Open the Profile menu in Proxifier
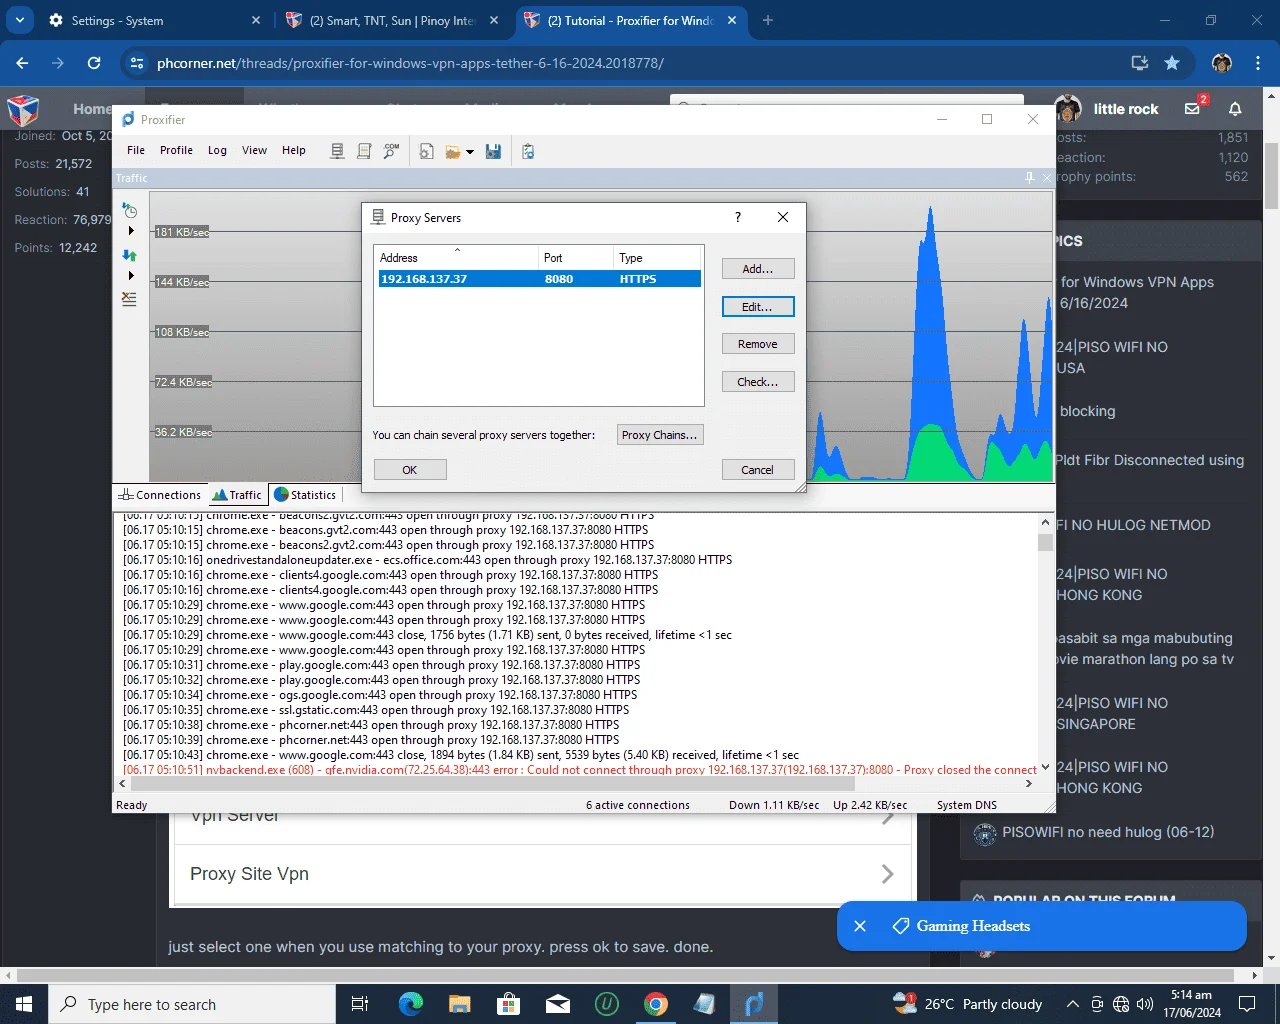 tap(176, 150)
